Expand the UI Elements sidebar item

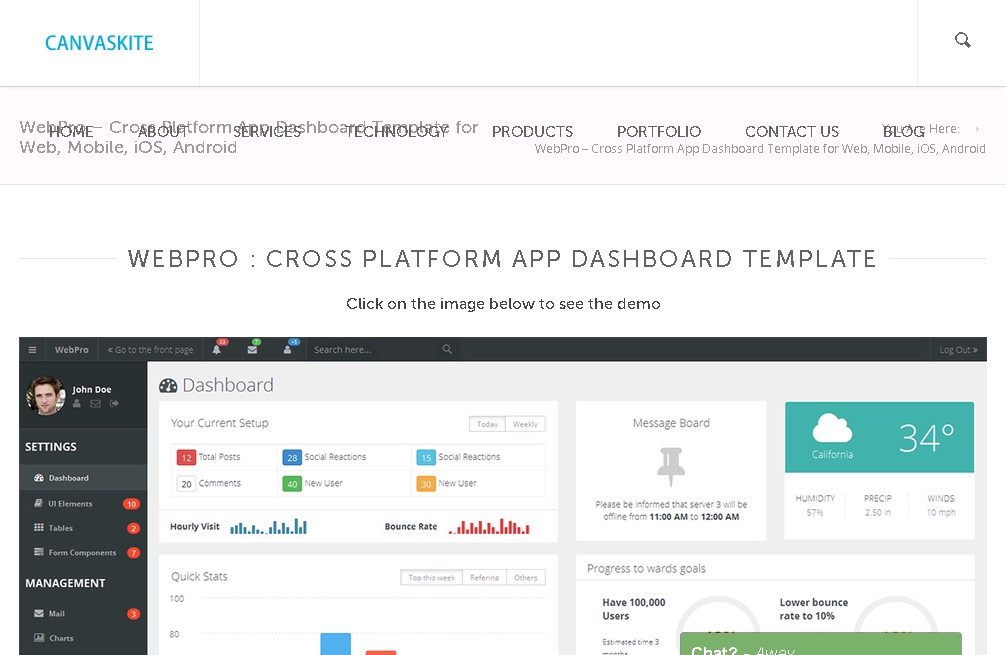[x=70, y=504]
